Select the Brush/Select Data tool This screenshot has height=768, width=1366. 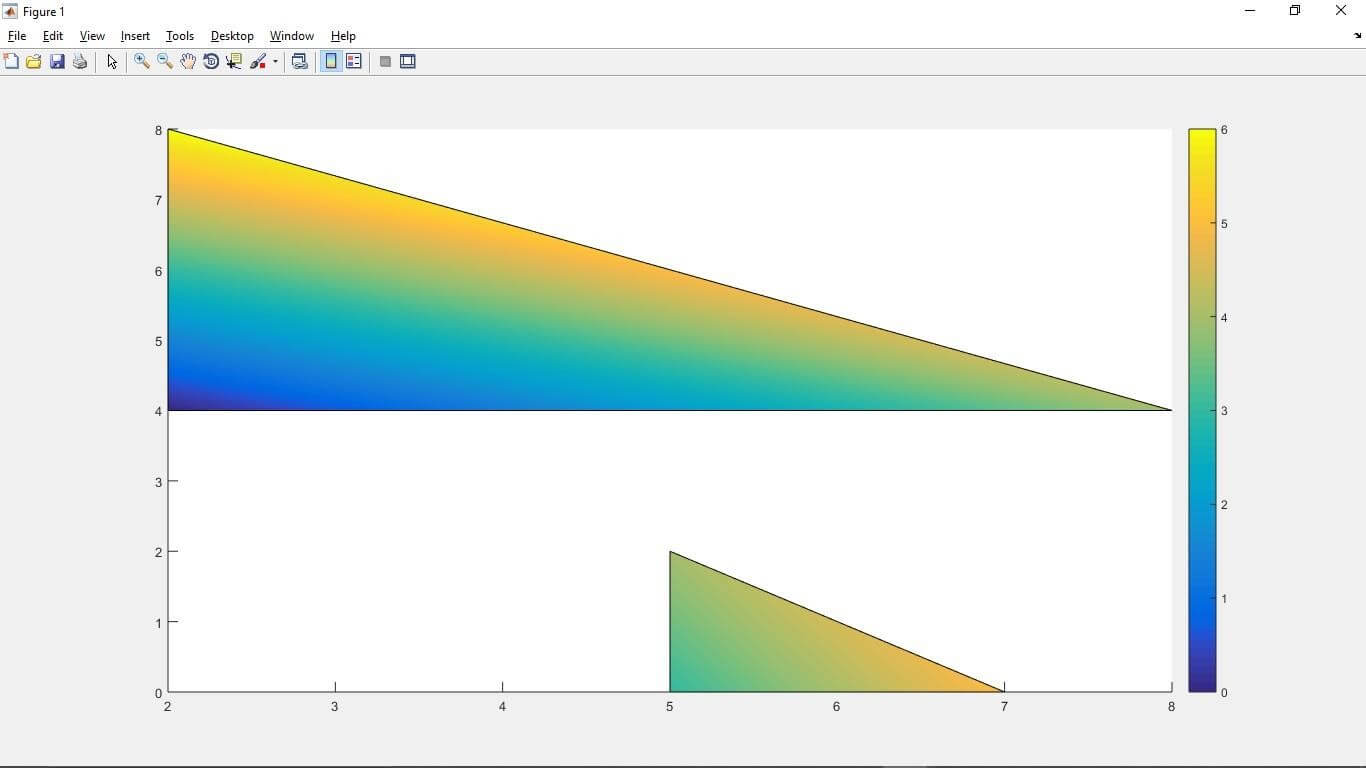pyautogui.click(x=257, y=61)
